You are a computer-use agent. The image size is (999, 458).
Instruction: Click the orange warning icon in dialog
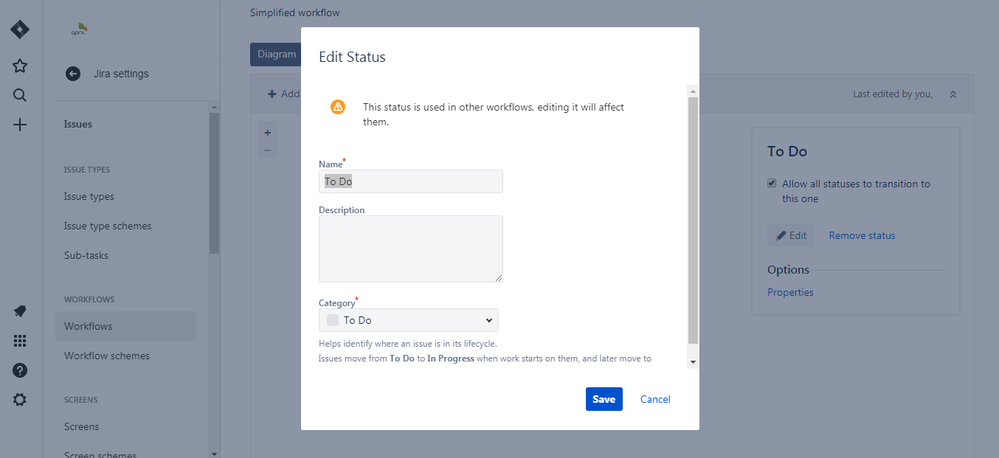pyautogui.click(x=338, y=107)
